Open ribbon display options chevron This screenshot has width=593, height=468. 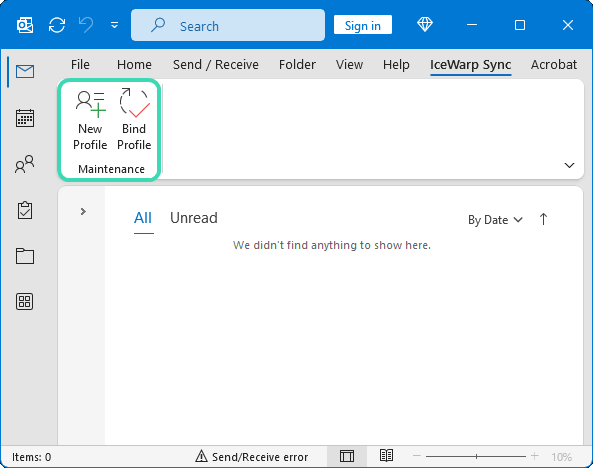569,165
